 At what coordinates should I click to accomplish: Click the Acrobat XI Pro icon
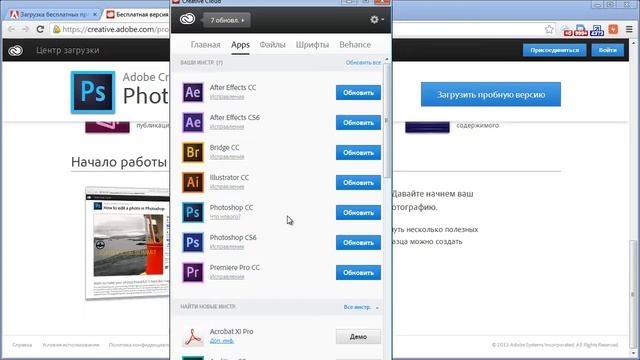click(193, 337)
